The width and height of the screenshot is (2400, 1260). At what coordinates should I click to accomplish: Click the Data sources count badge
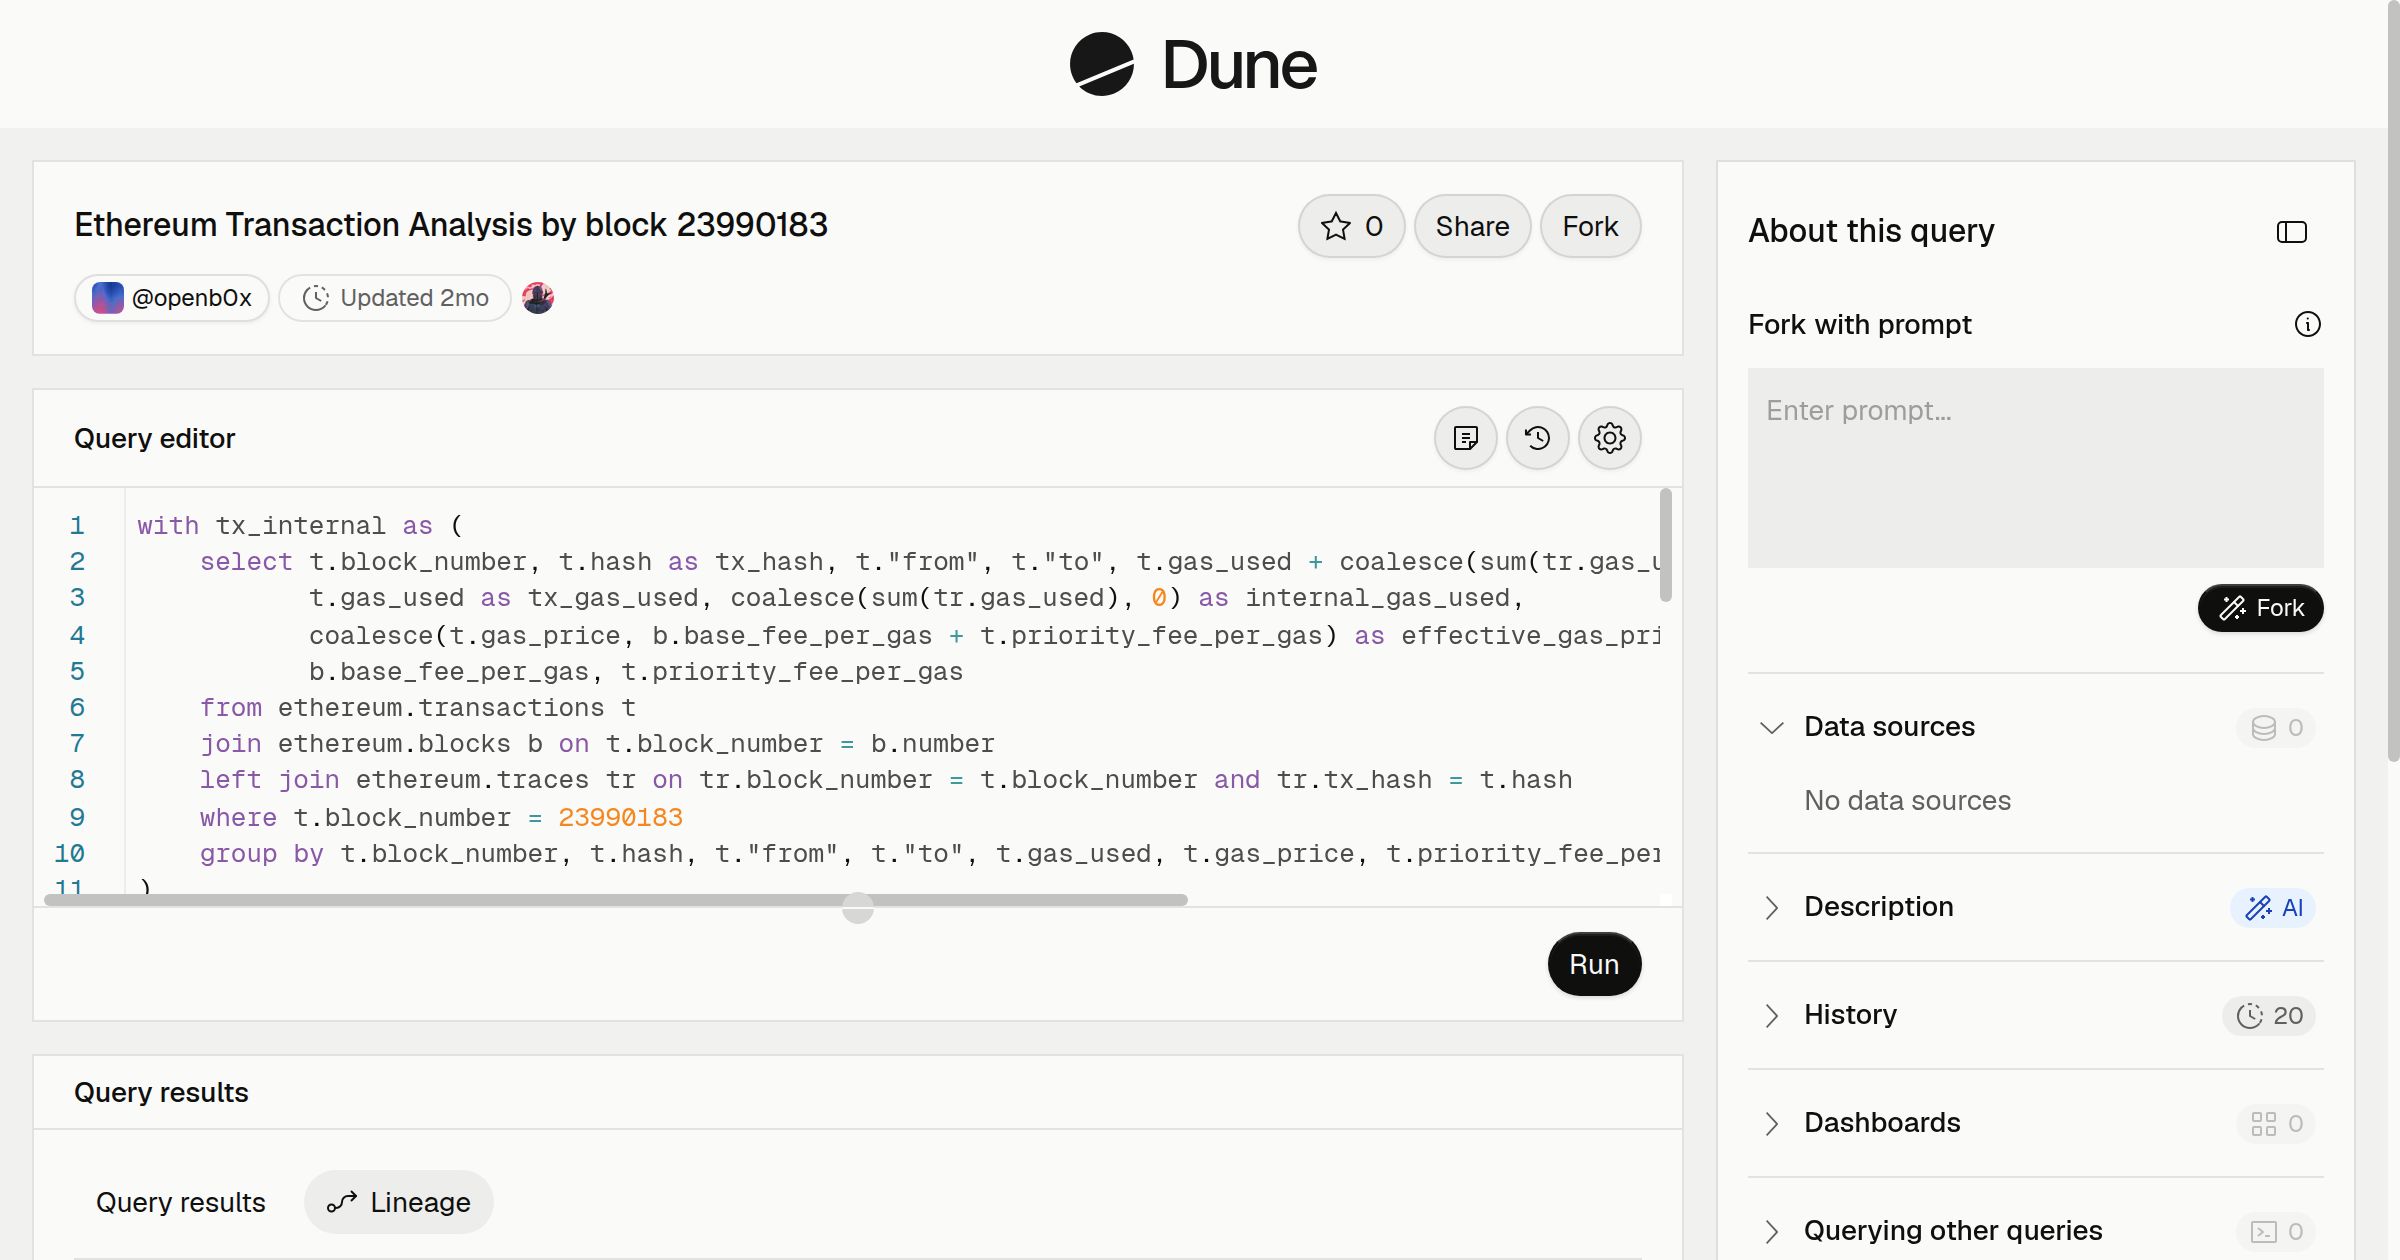(x=2276, y=727)
